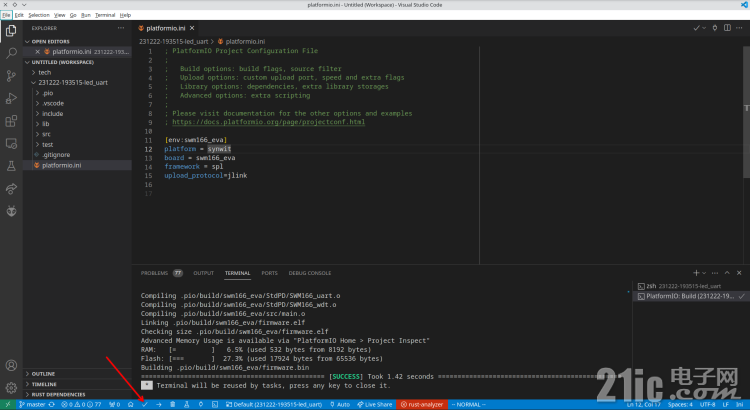Viewport: 750px width, 410px height.
Task: Open the File menu
Action: [x=6, y=15]
